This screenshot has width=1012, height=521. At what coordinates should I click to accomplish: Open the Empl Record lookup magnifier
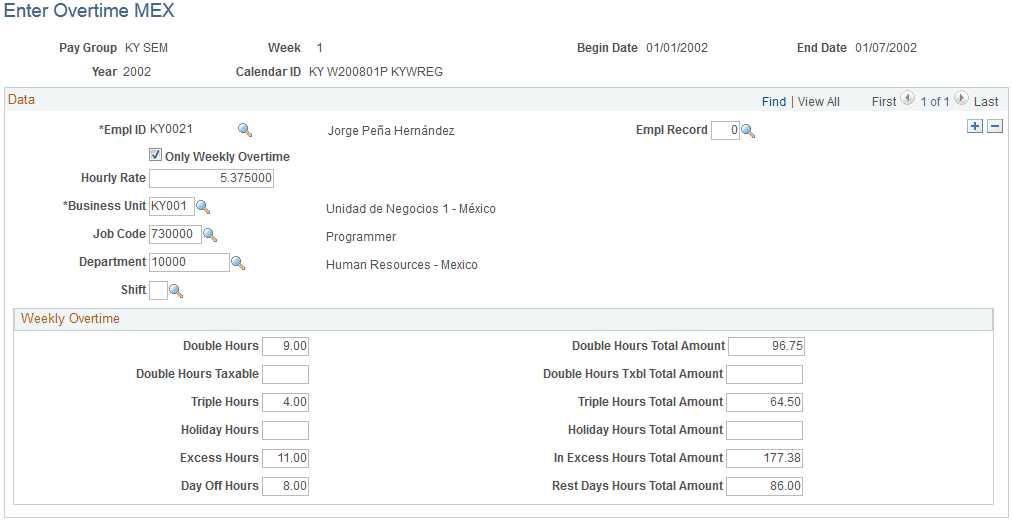(x=747, y=131)
